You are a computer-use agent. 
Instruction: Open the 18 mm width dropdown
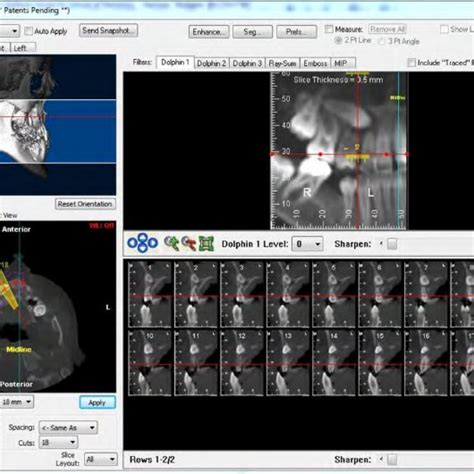click(x=16, y=402)
